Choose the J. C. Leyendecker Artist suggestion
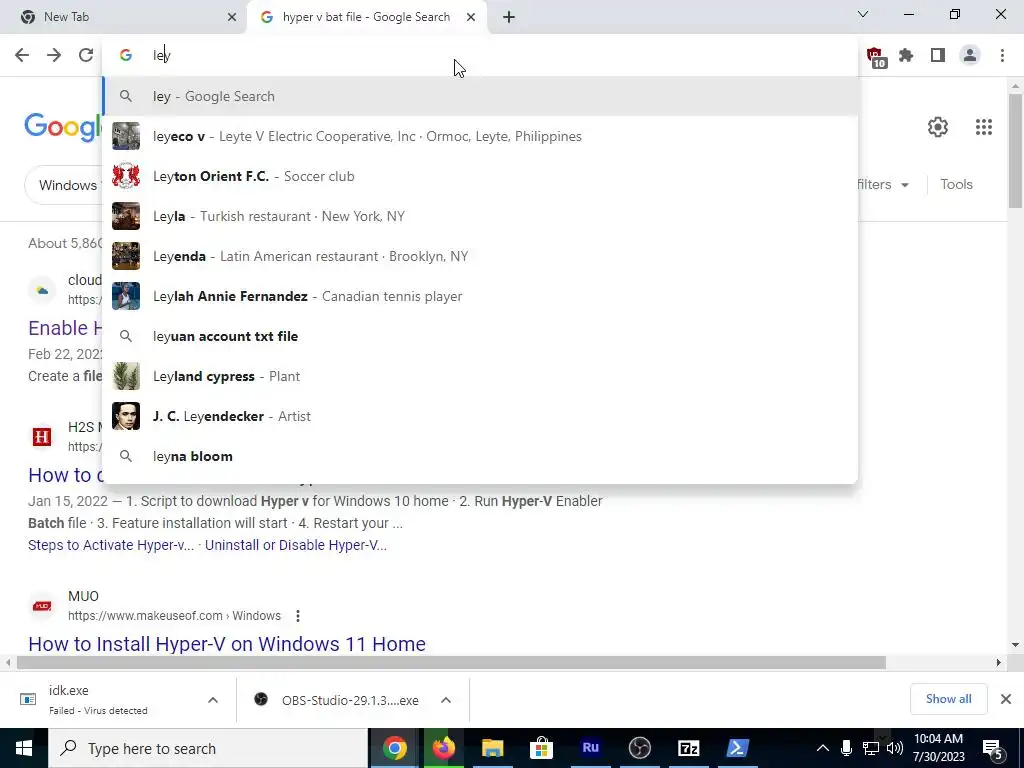Image resolution: width=1024 pixels, height=768 pixels. [x=480, y=416]
